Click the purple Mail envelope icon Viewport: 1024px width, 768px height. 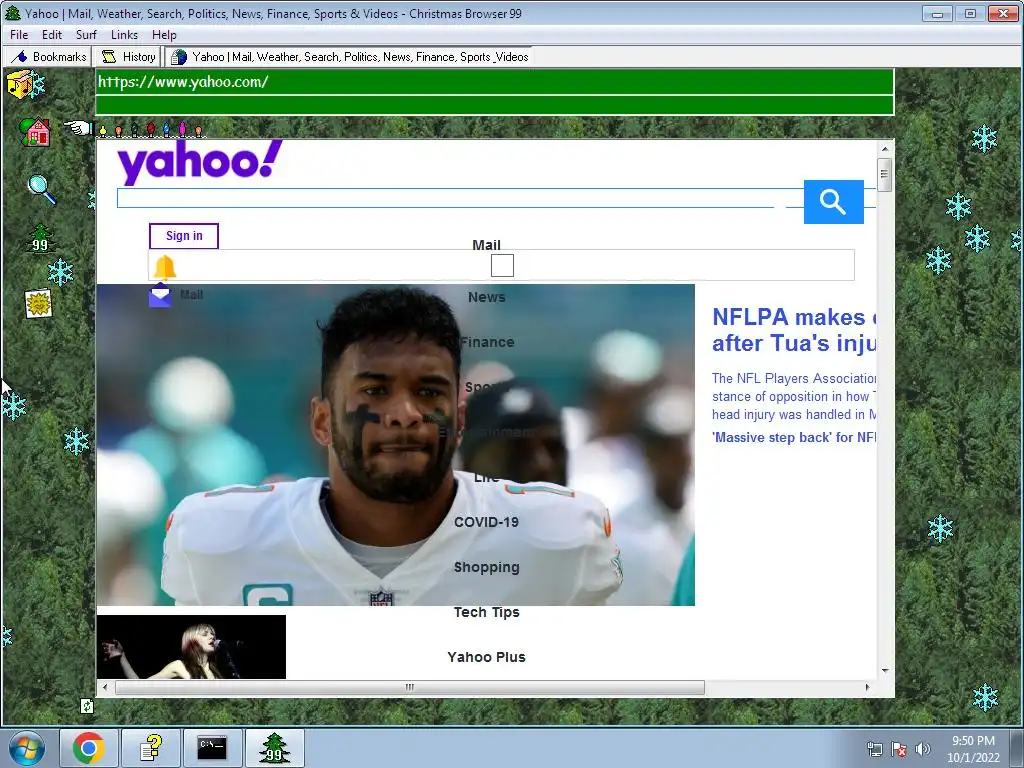[x=160, y=296]
